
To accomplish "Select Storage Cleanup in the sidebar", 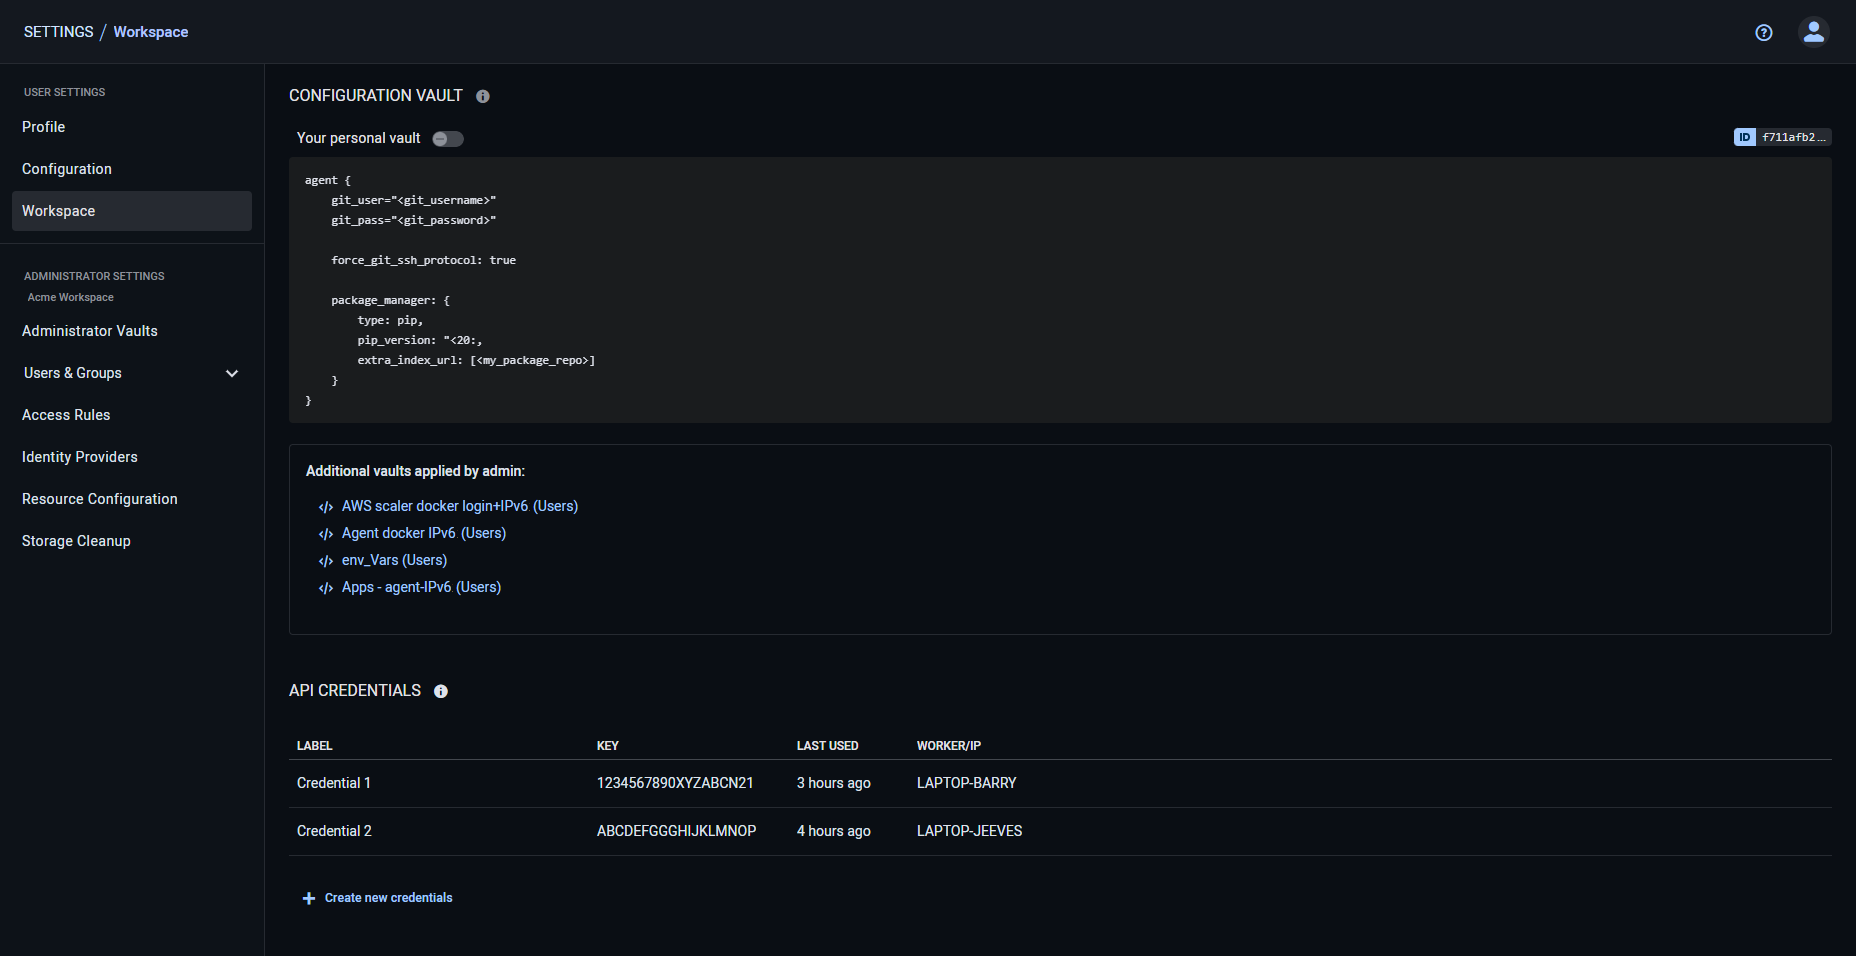I will pyautogui.click(x=76, y=540).
